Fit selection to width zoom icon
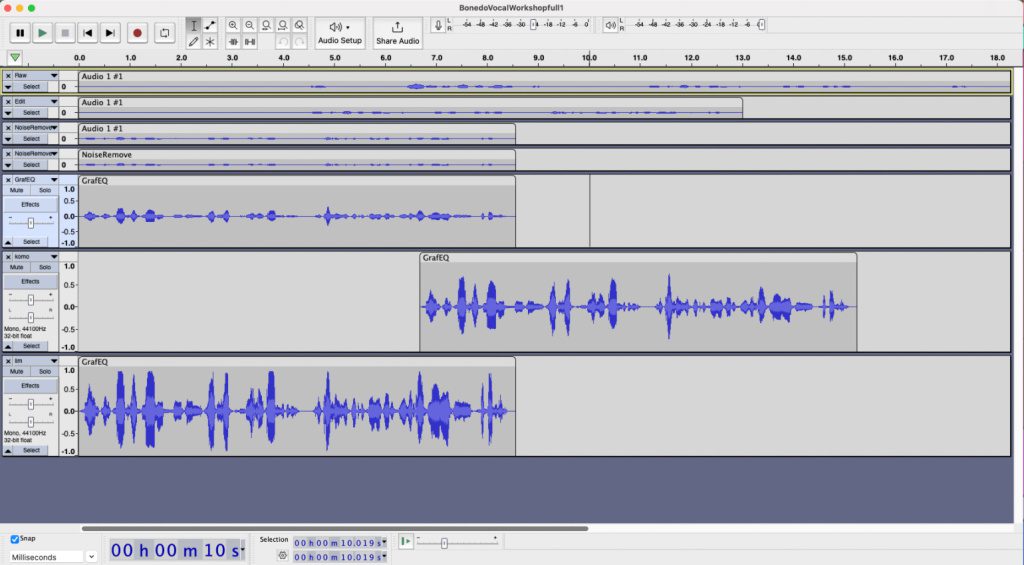The width and height of the screenshot is (1024, 565). point(266,25)
